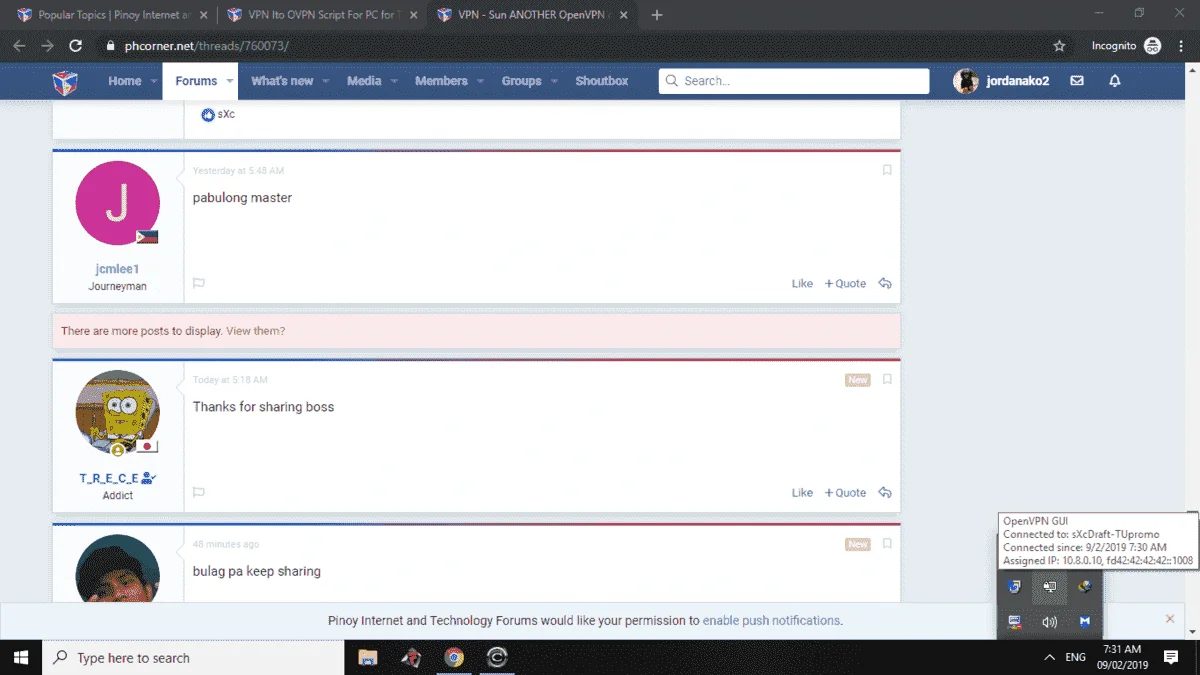Open the Home nav item
The width and height of the screenshot is (1200, 675).
pyautogui.click(x=125, y=81)
